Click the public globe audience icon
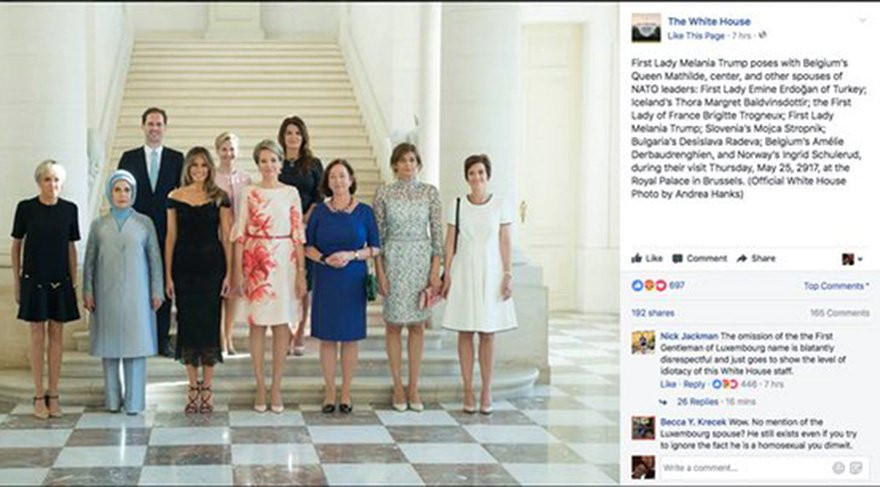The width and height of the screenshot is (880, 487). click(x=763, y=35)
